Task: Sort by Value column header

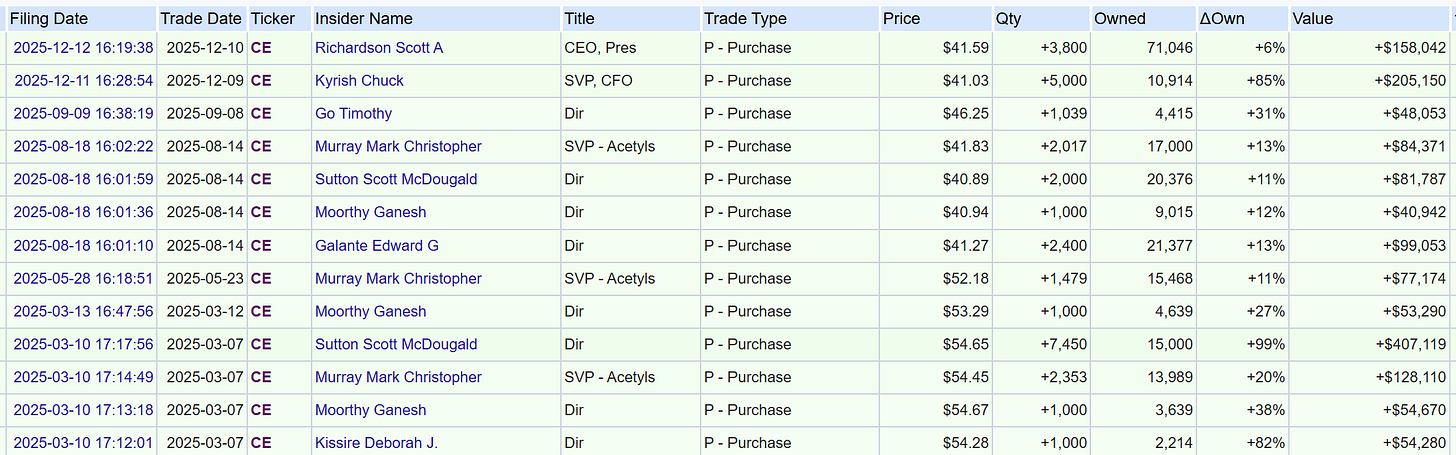Action: (1314, 19)
